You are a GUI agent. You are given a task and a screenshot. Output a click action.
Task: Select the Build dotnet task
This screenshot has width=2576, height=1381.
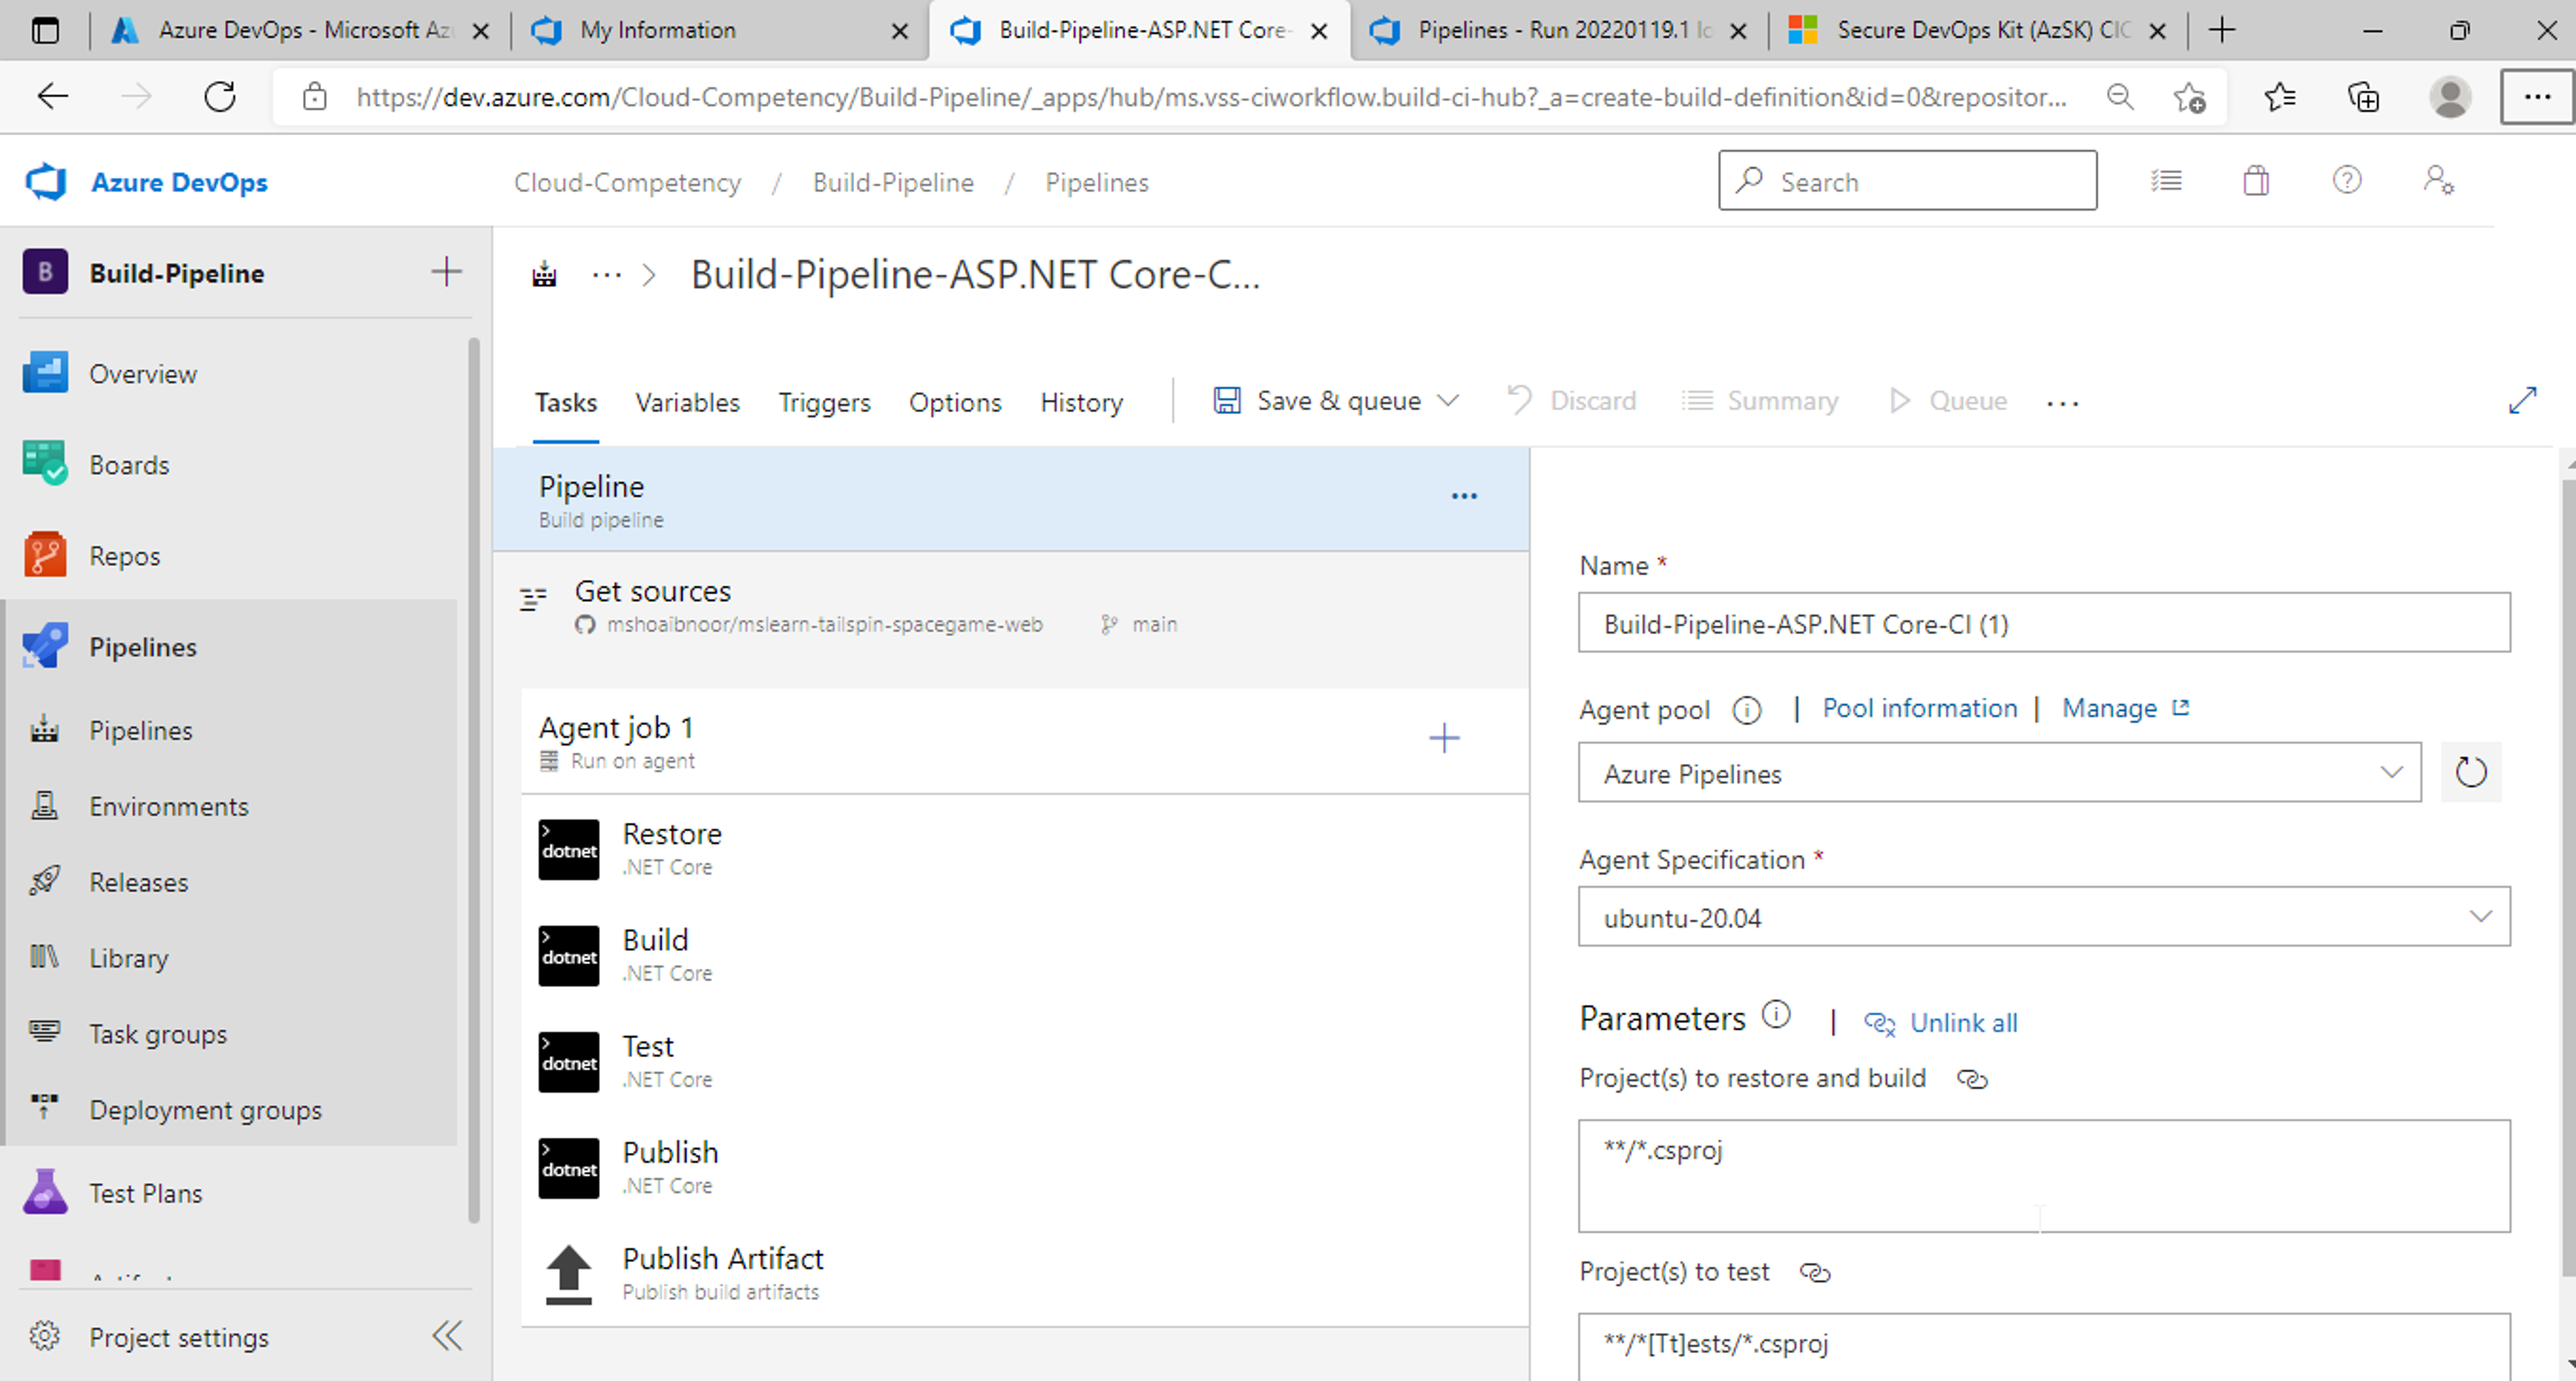coord(1025,955)
